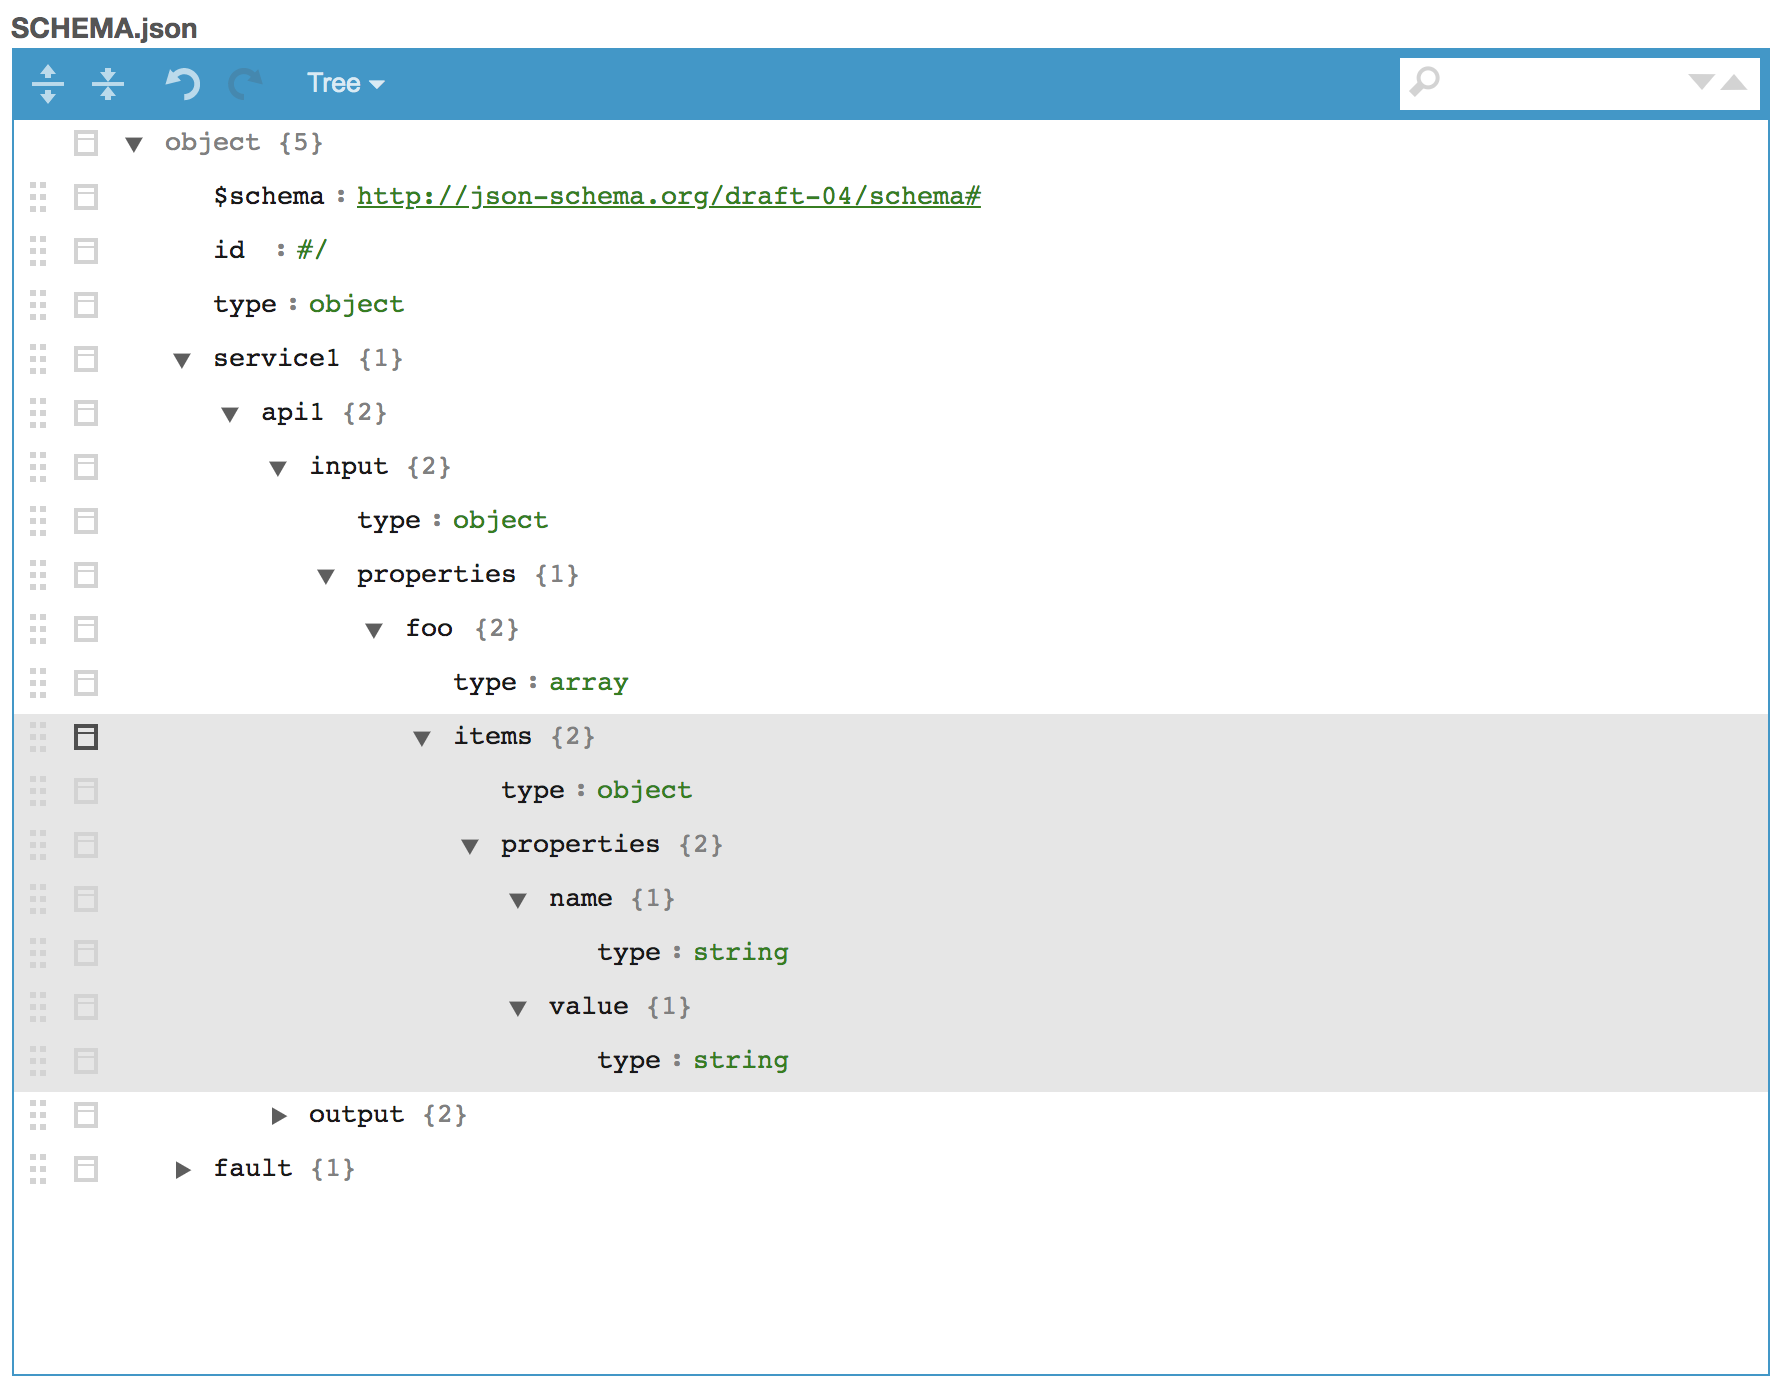Open action menu for fault row
Screen dimensions: 1776x1386
(x=86, y=1169)
